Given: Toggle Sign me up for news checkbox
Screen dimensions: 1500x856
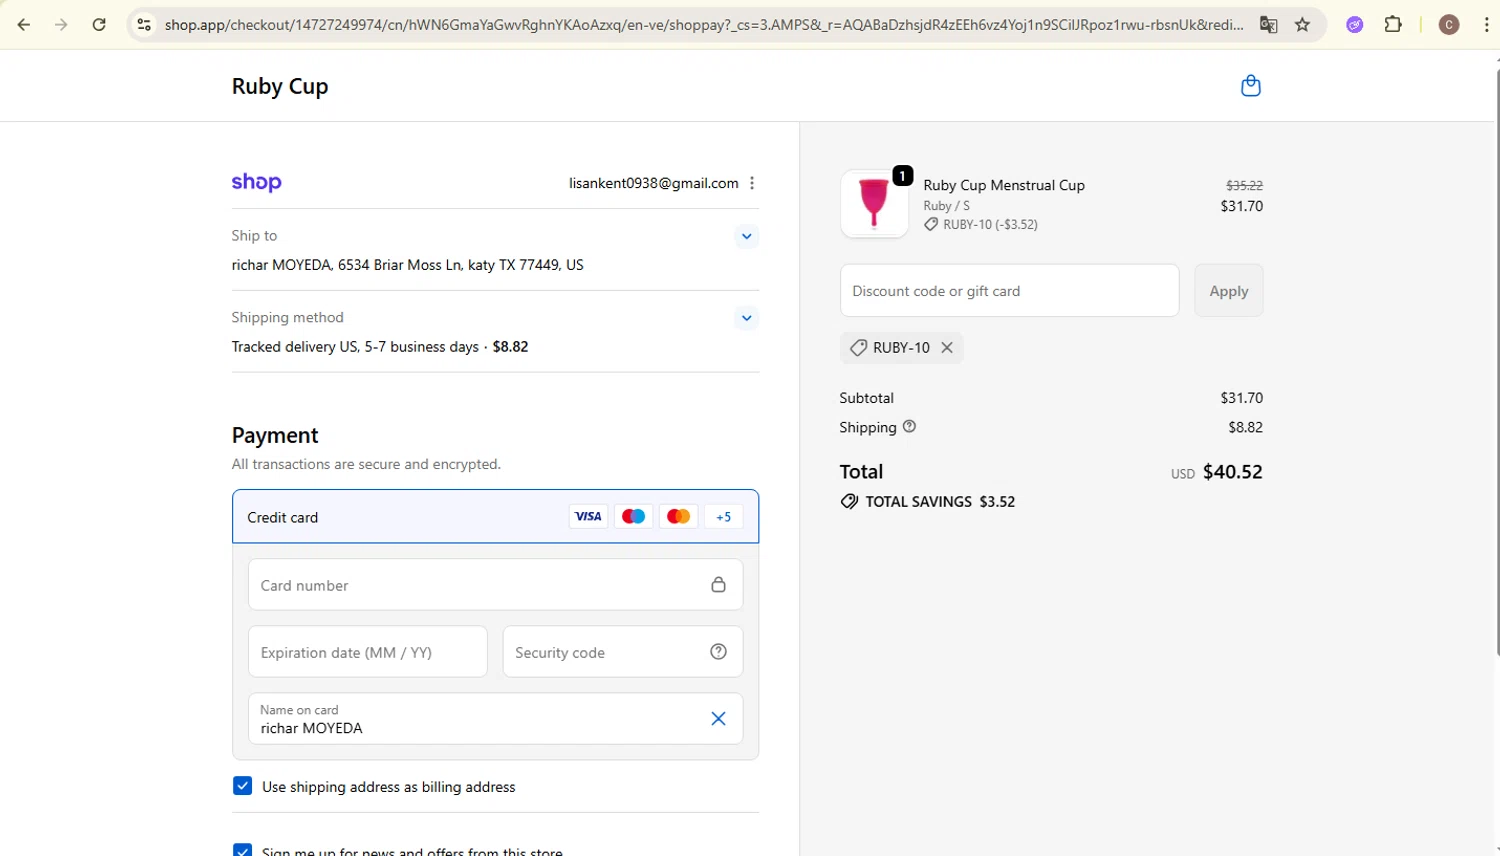Looking at the screenshot, I should click(x=242, y=851).
